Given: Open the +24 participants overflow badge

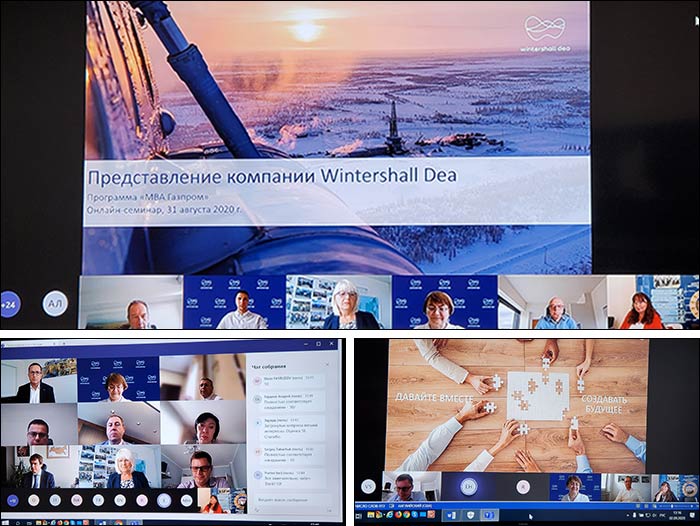Looking at the screenshot, I should (9, 305).
